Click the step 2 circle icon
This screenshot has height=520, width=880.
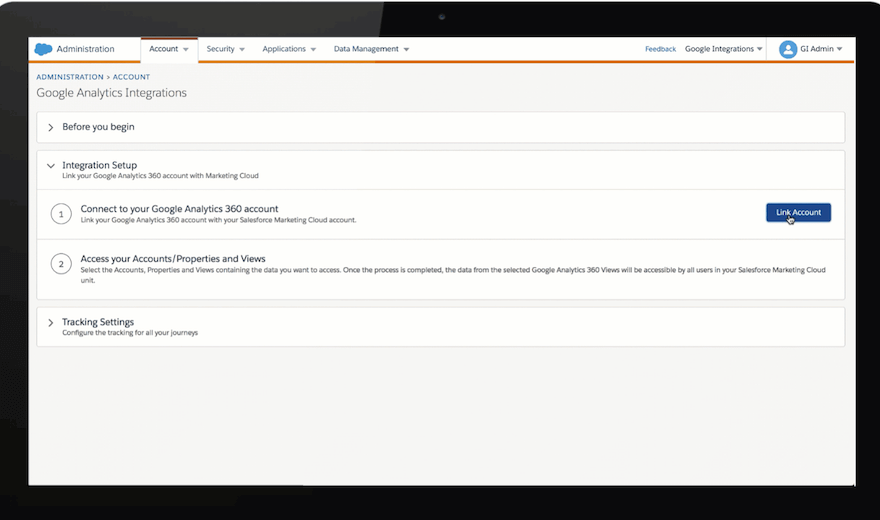62,264
